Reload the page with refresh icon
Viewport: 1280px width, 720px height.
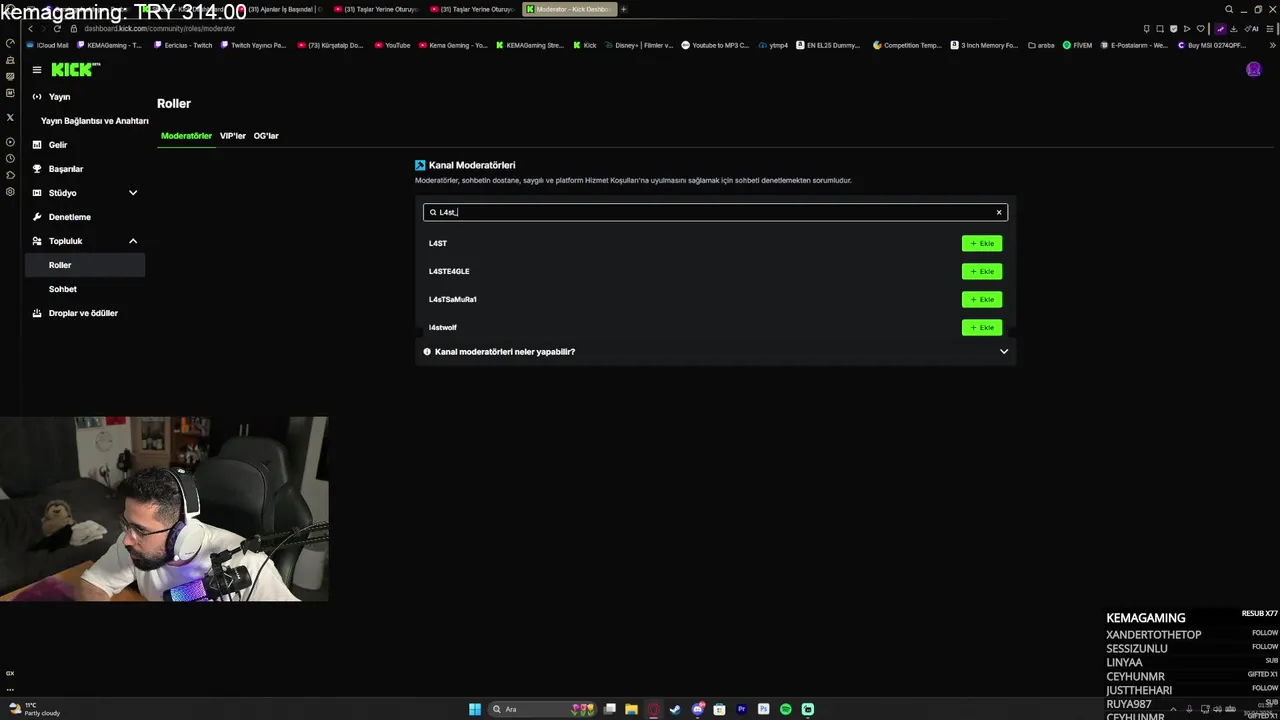point(57,29)
